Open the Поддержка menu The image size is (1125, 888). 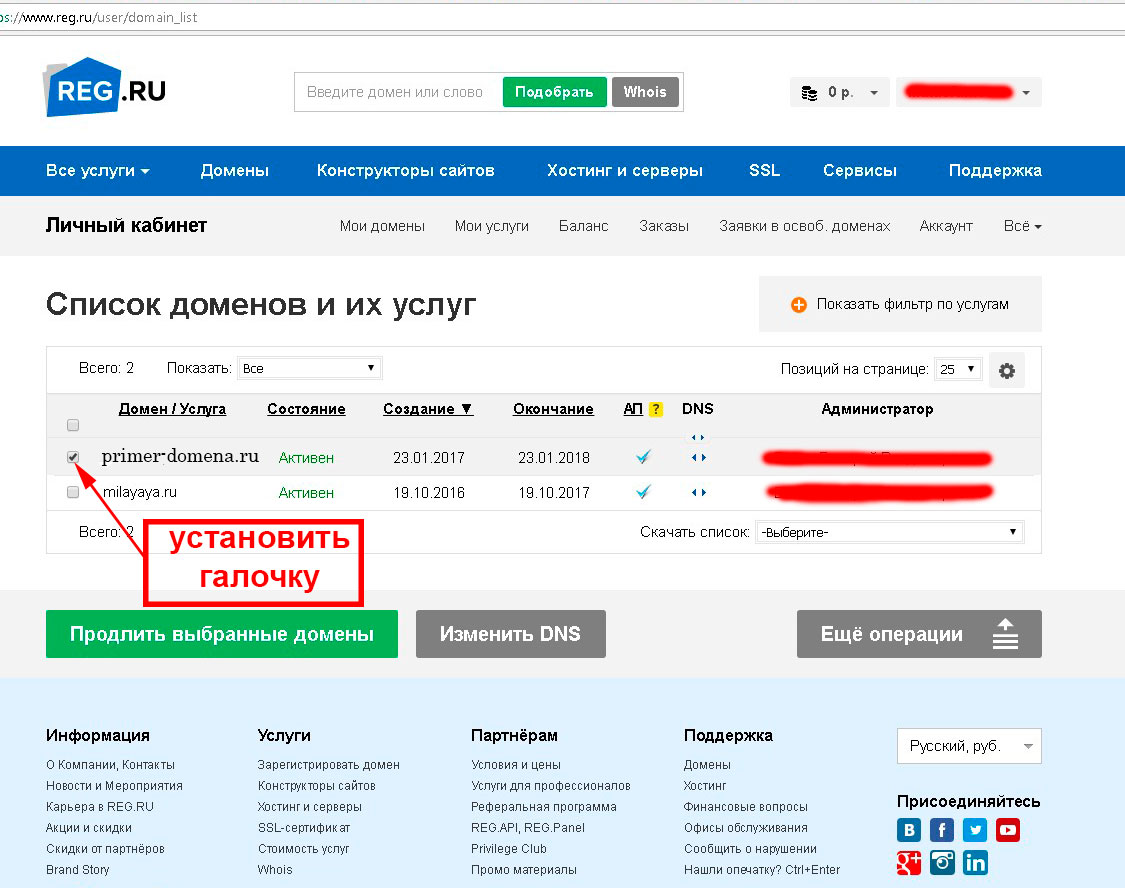(995, 171)
